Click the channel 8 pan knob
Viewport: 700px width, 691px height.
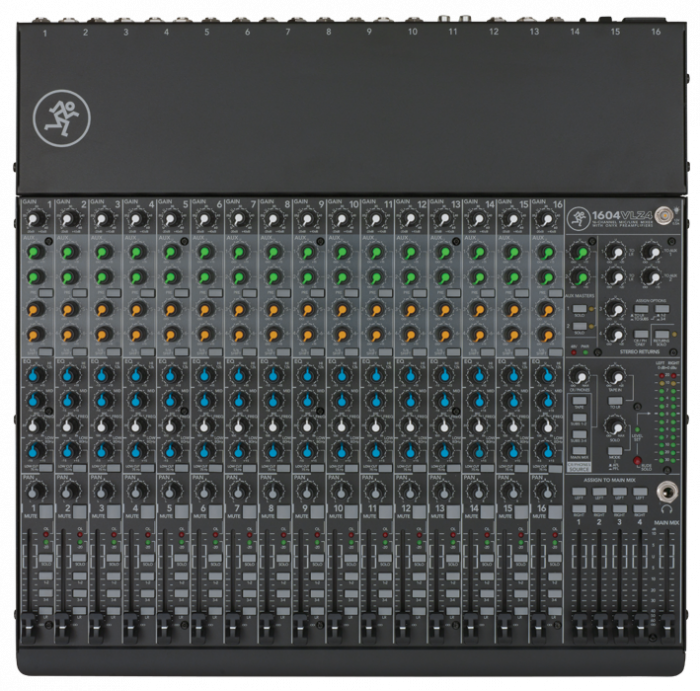point(272,491)
